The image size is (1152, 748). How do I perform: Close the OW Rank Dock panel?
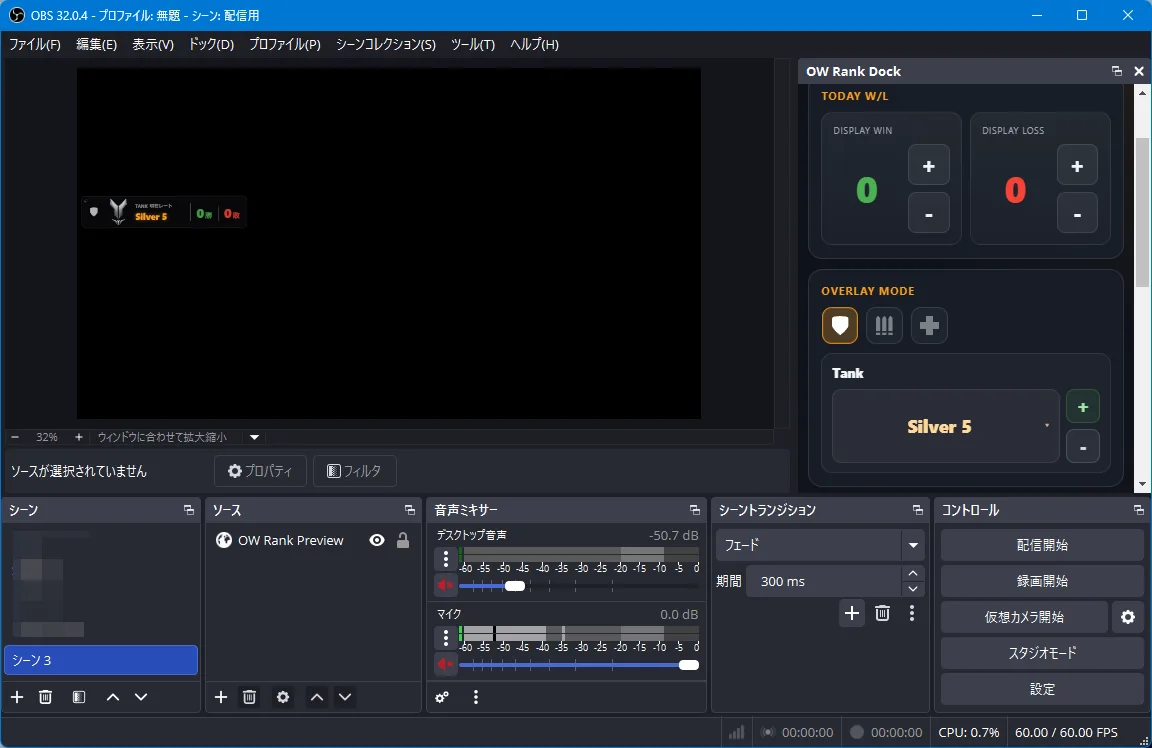point(1139,71)
